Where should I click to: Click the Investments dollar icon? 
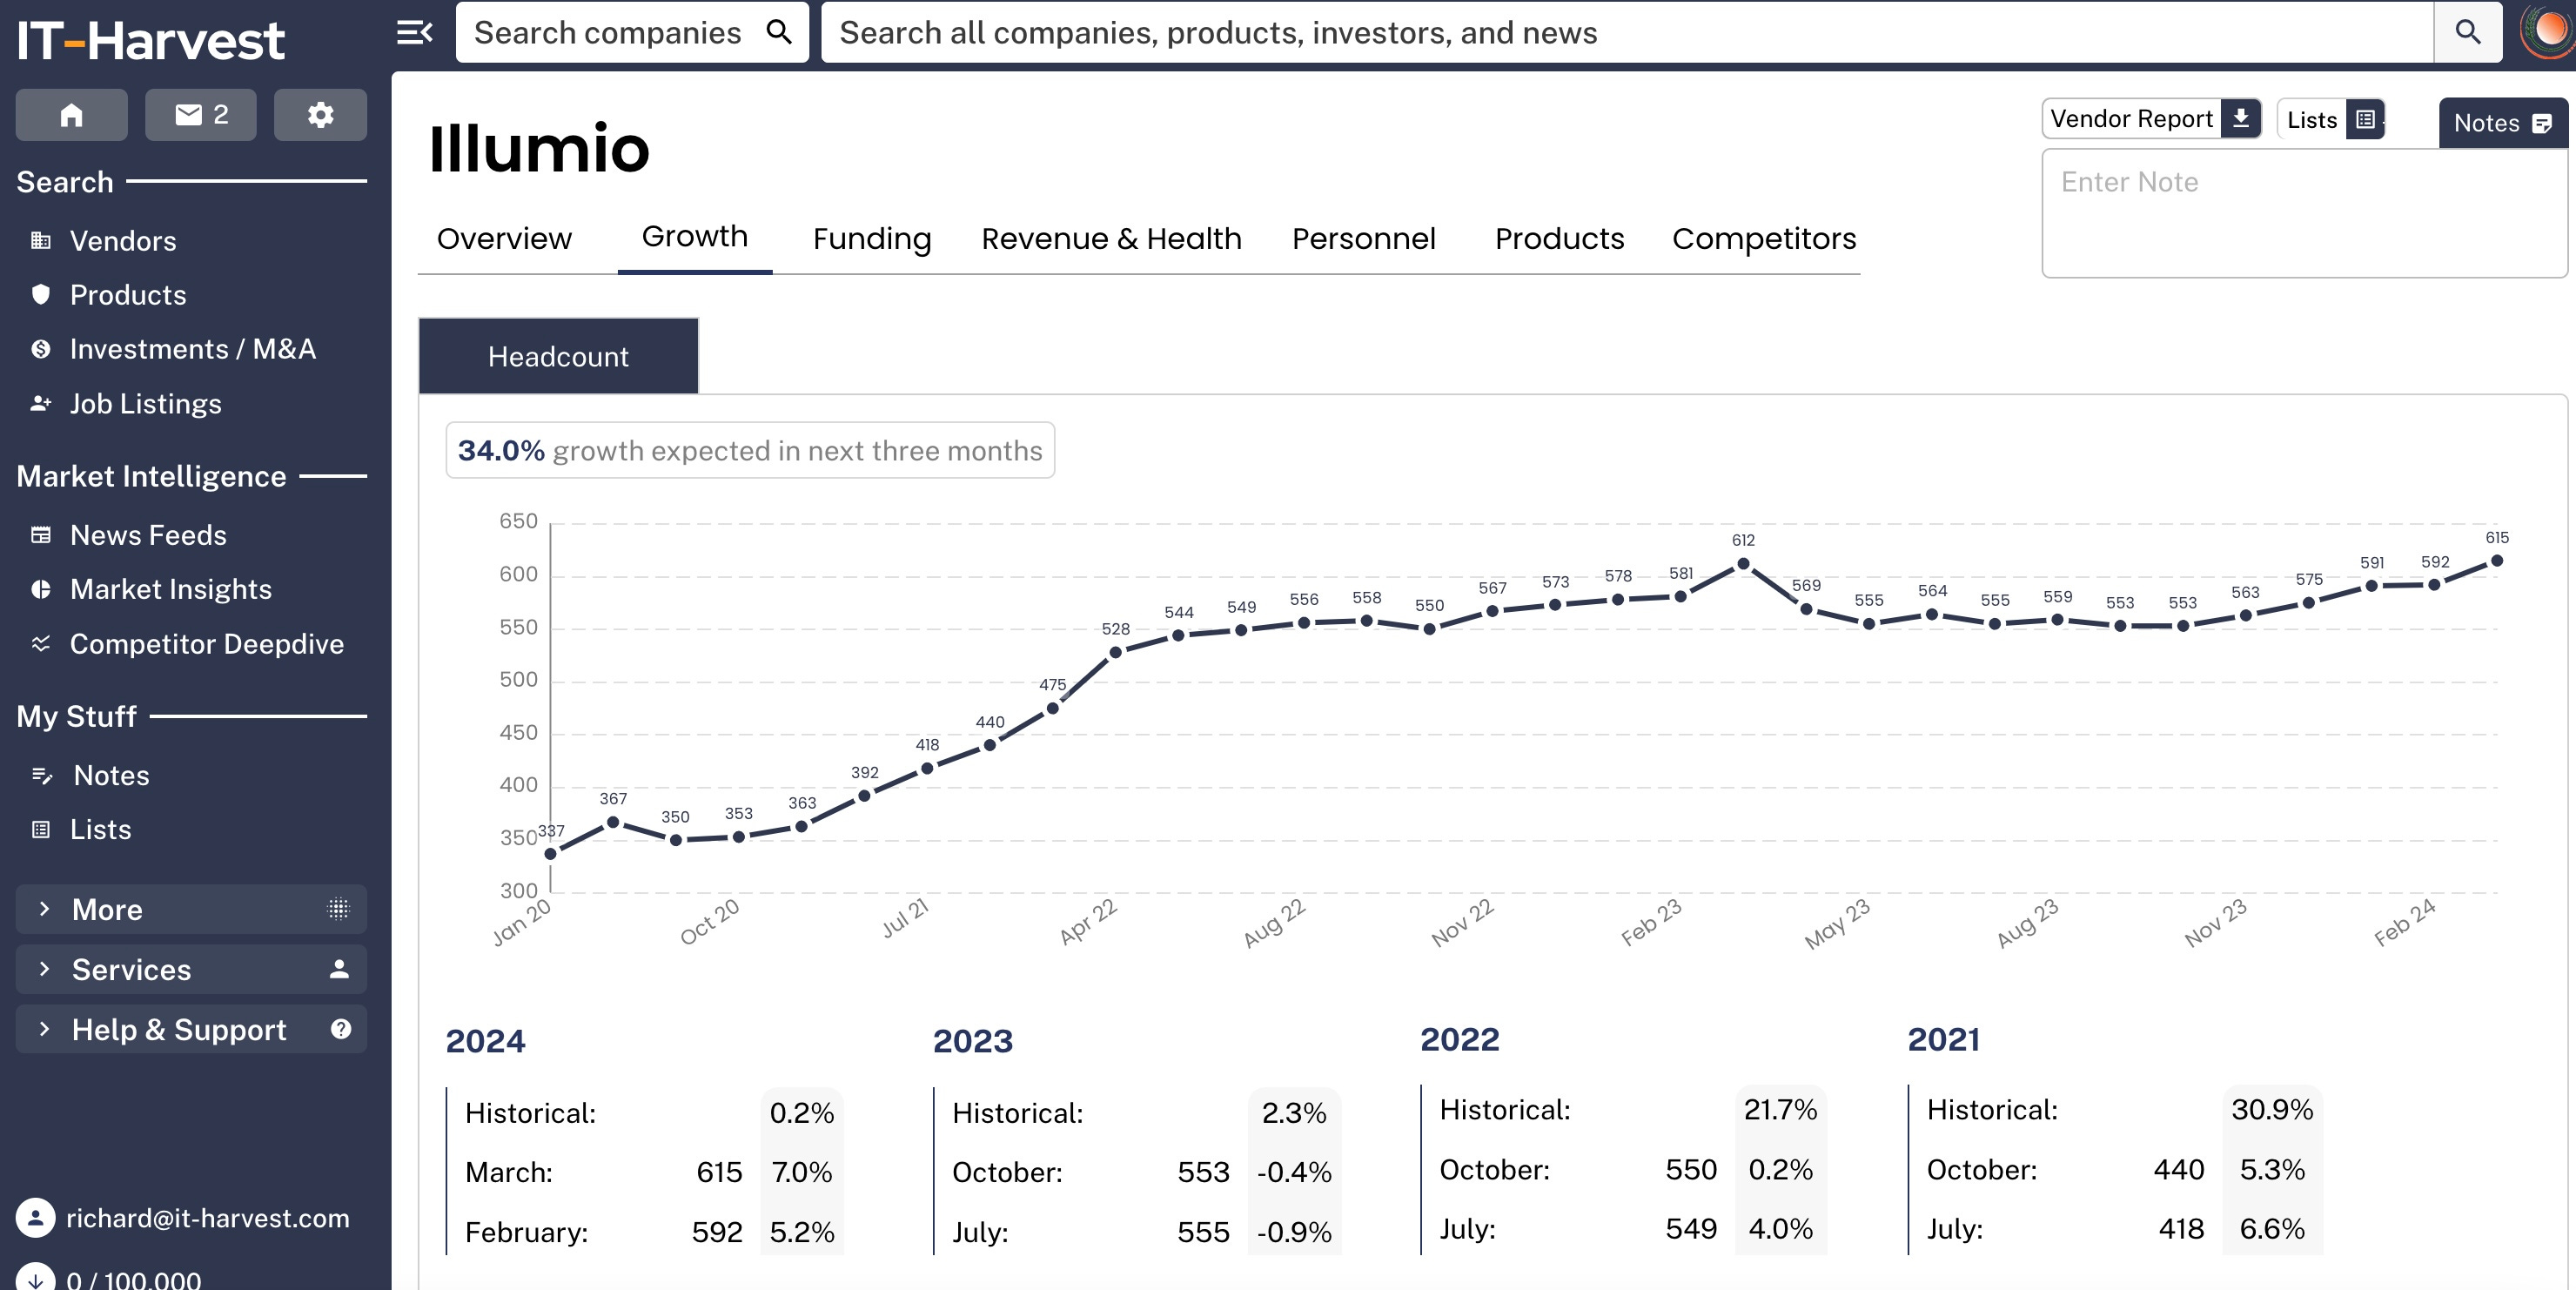tap(41, 348)
